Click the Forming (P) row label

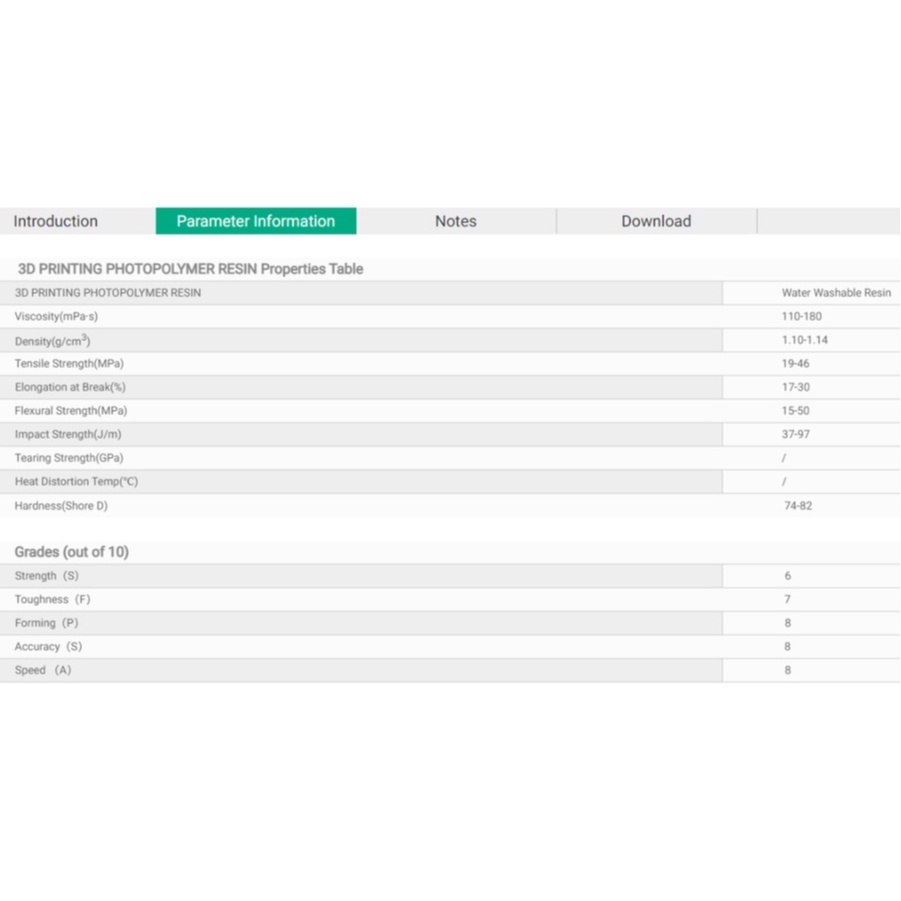[46, 623]
